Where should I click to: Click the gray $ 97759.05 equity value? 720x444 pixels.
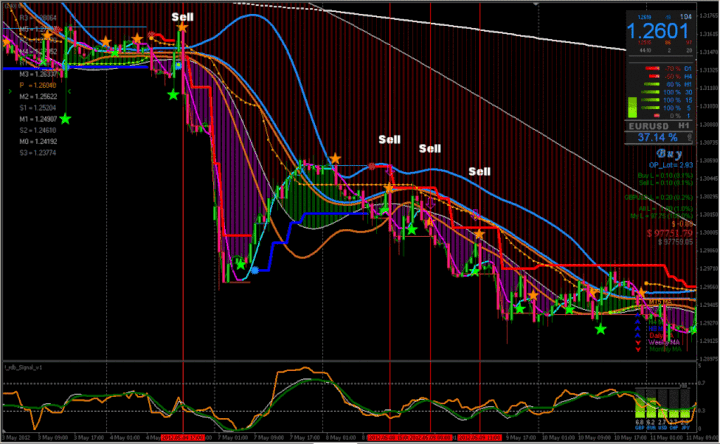675,242
